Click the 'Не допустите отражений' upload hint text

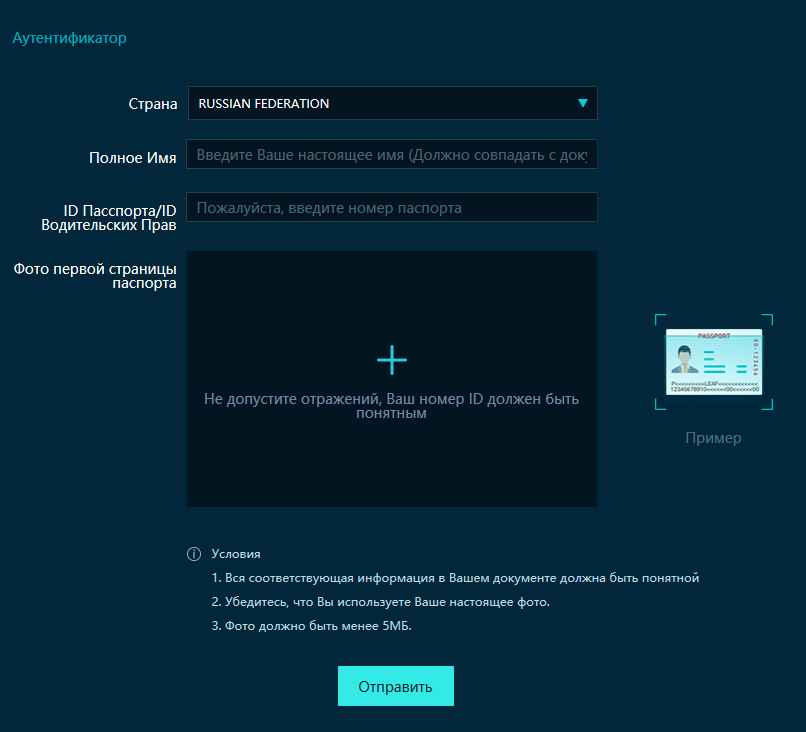click(392, 406)
